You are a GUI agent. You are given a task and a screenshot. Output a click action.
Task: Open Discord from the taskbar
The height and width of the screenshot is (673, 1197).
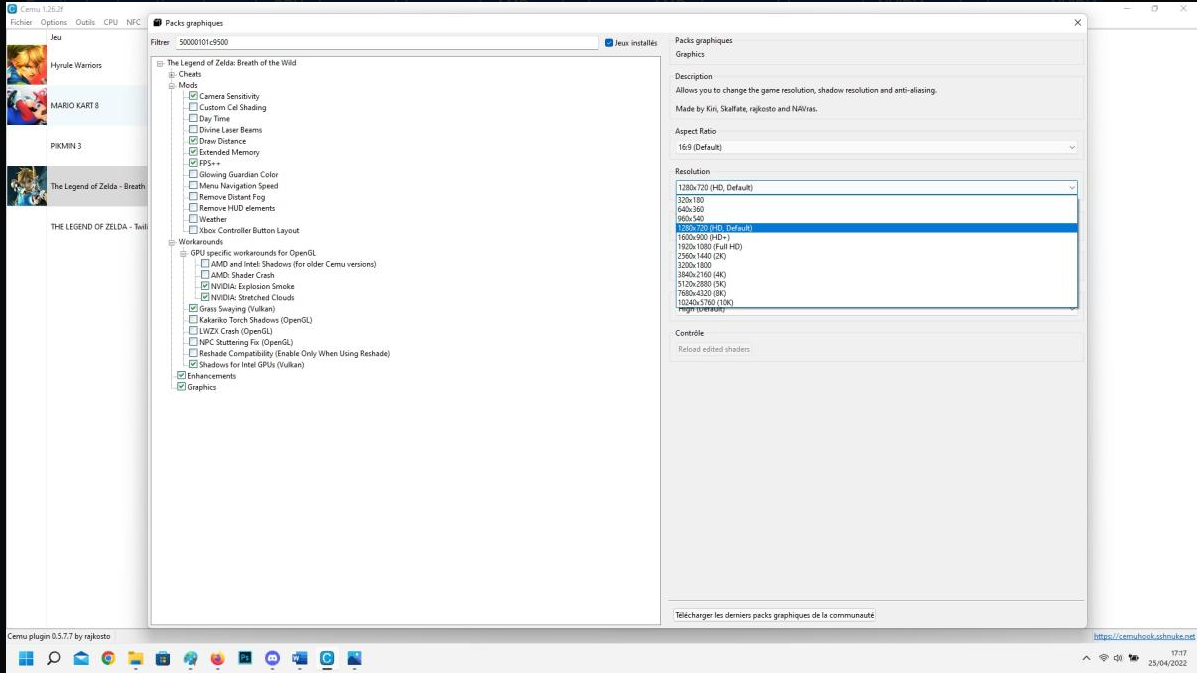point(272,658)
